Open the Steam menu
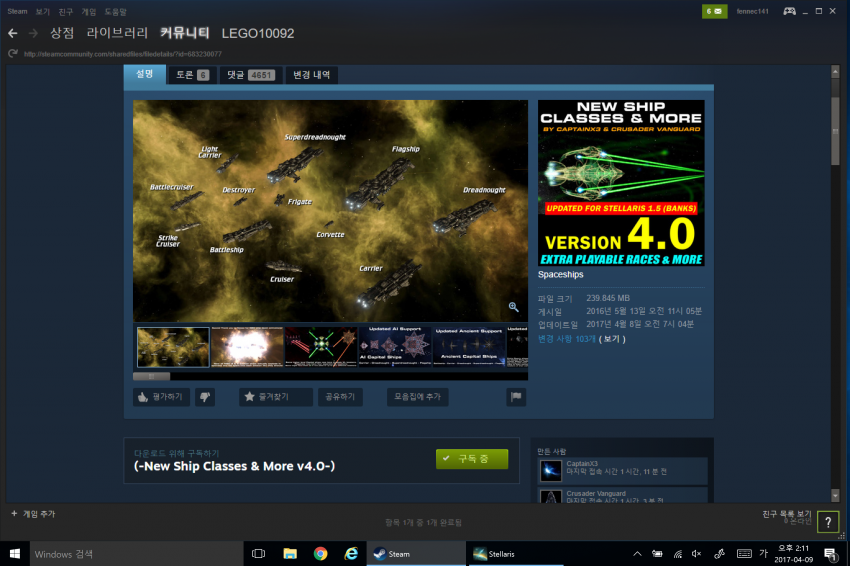The height and width of the screenshot is (566, 850). point(17,11)
